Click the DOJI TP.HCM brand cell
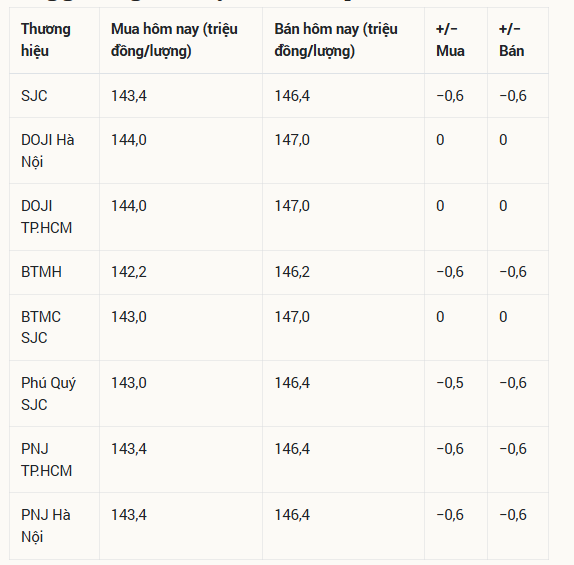Image resolution: width=574 pixels, height=565 pixels. point(46,217)
